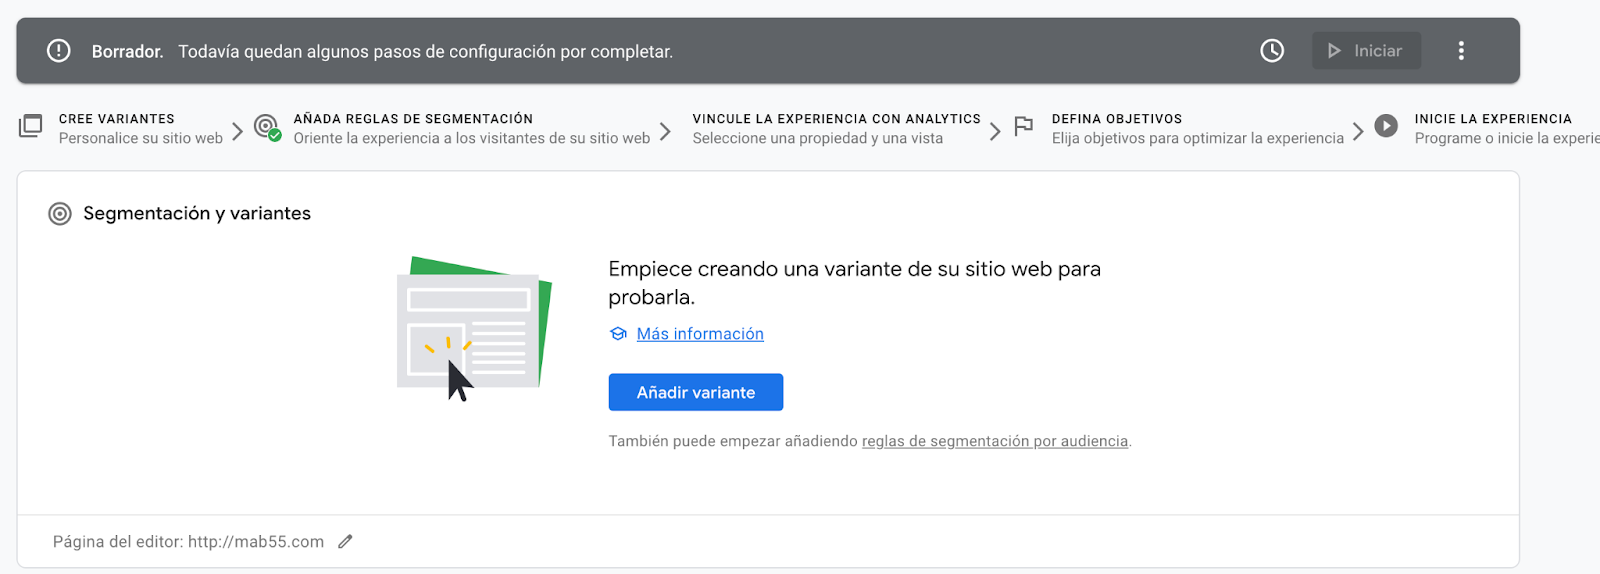Click the graduation cap icon beside Más información
1600x574 pixels.
[x=618, y=334]
